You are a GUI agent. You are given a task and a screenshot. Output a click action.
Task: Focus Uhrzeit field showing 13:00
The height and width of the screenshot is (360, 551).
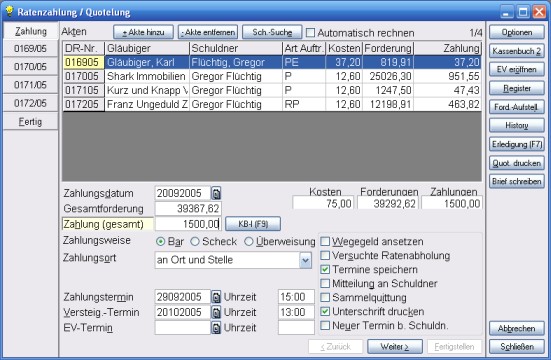tap(296, 312)
